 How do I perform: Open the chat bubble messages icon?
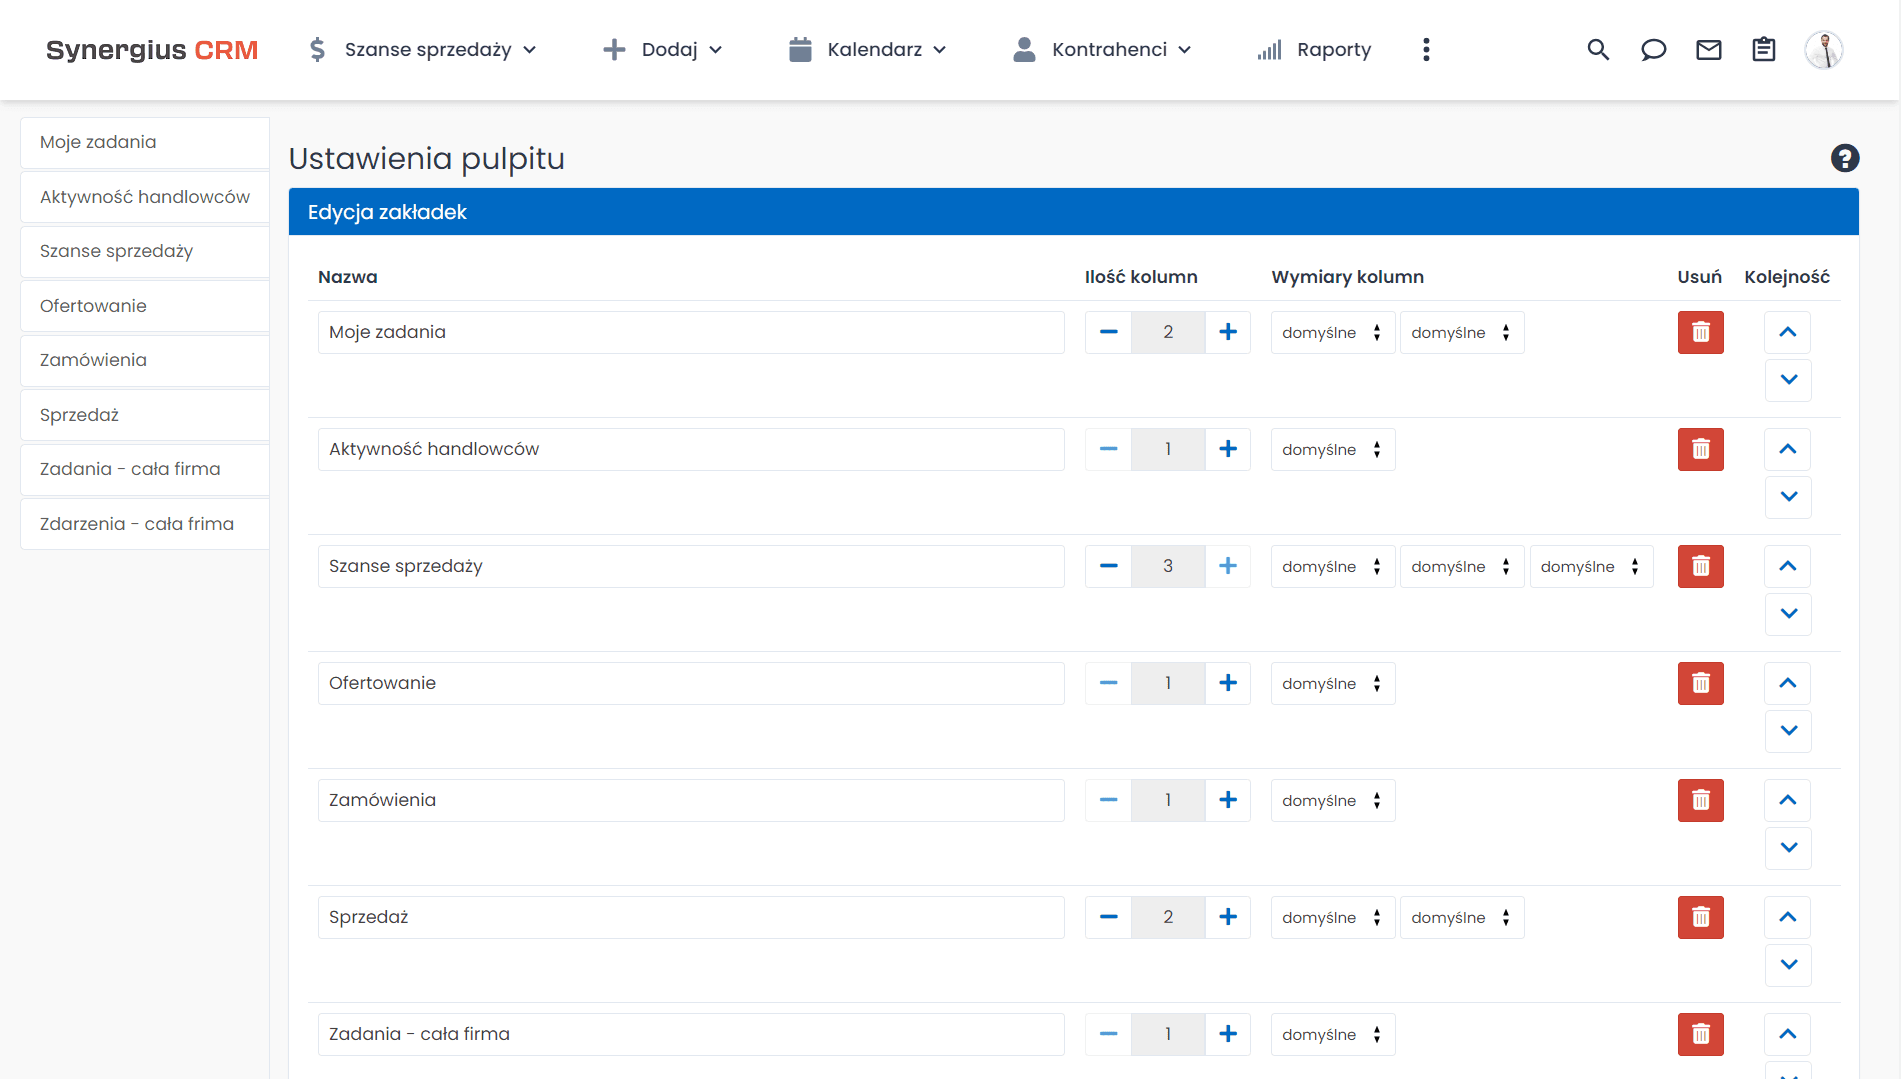pyautogui.click(x=1653, y=50)
